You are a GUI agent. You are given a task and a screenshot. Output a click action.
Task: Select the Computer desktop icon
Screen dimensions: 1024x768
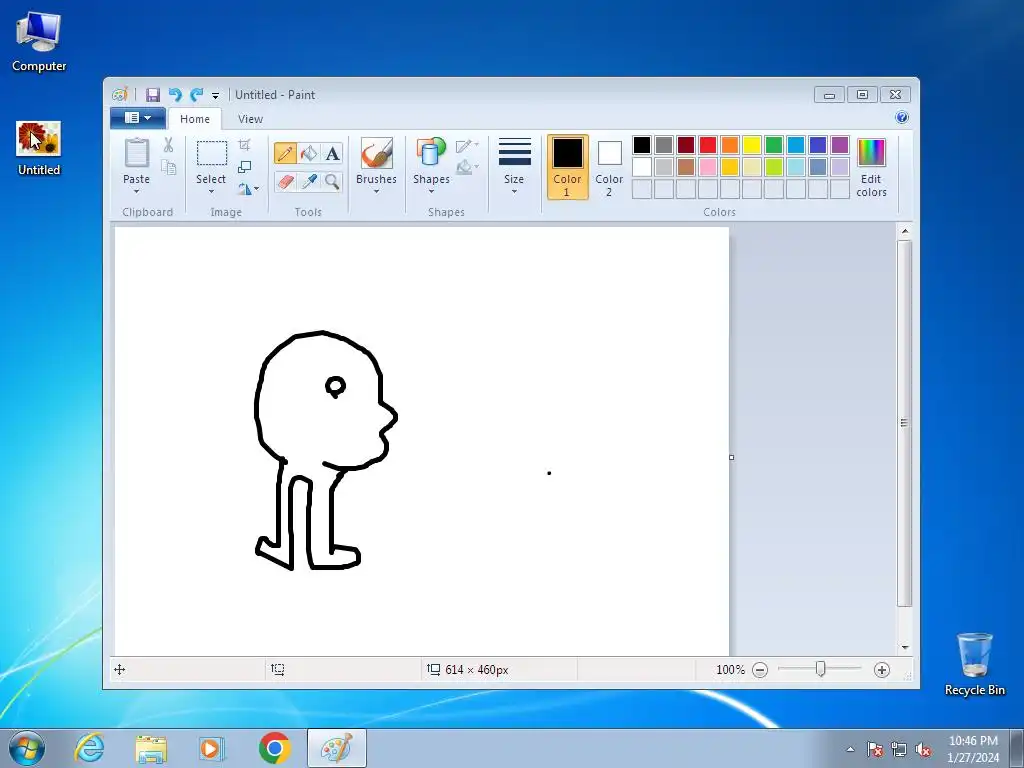(x=39, y=42)
